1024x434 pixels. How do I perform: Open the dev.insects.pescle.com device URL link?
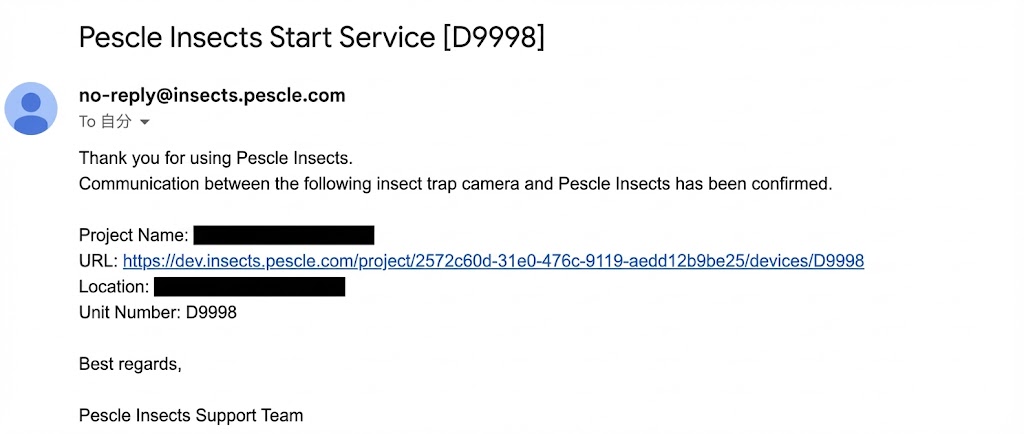point(493,261)
